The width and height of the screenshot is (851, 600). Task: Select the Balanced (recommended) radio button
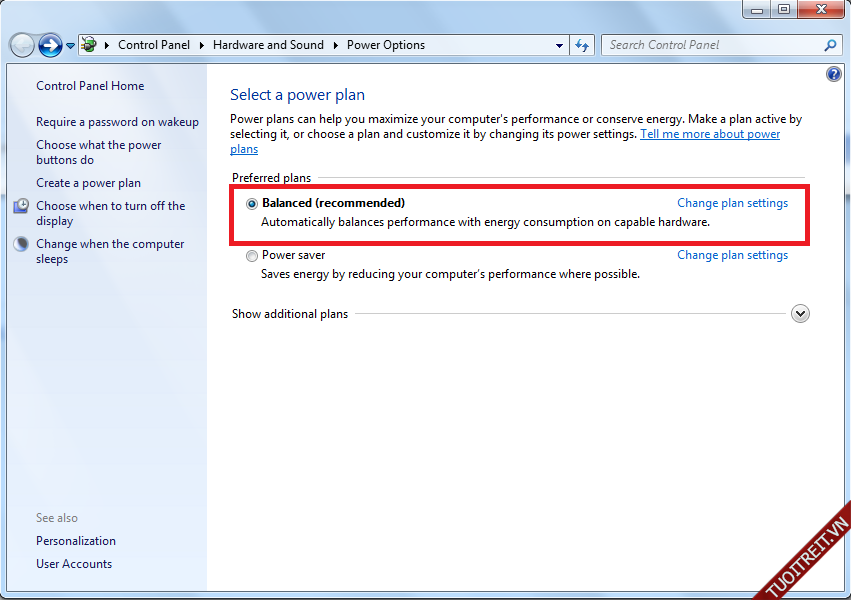coord(252,203)
